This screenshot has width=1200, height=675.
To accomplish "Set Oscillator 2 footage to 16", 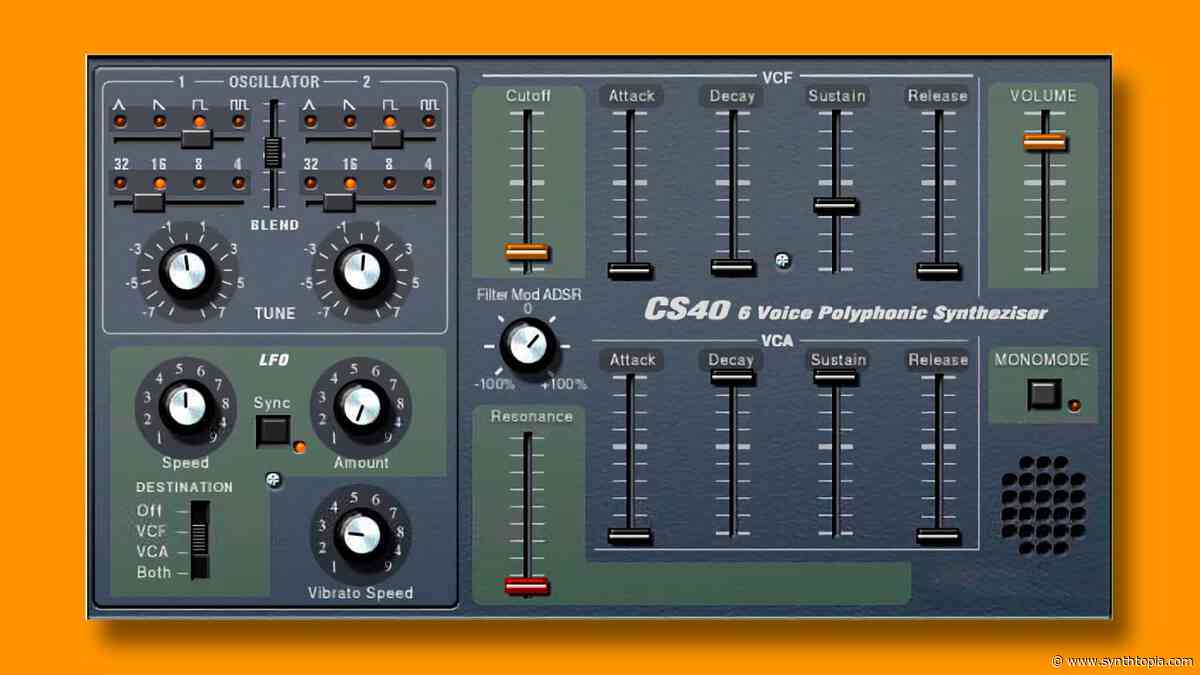I will [x=351, y=183].
